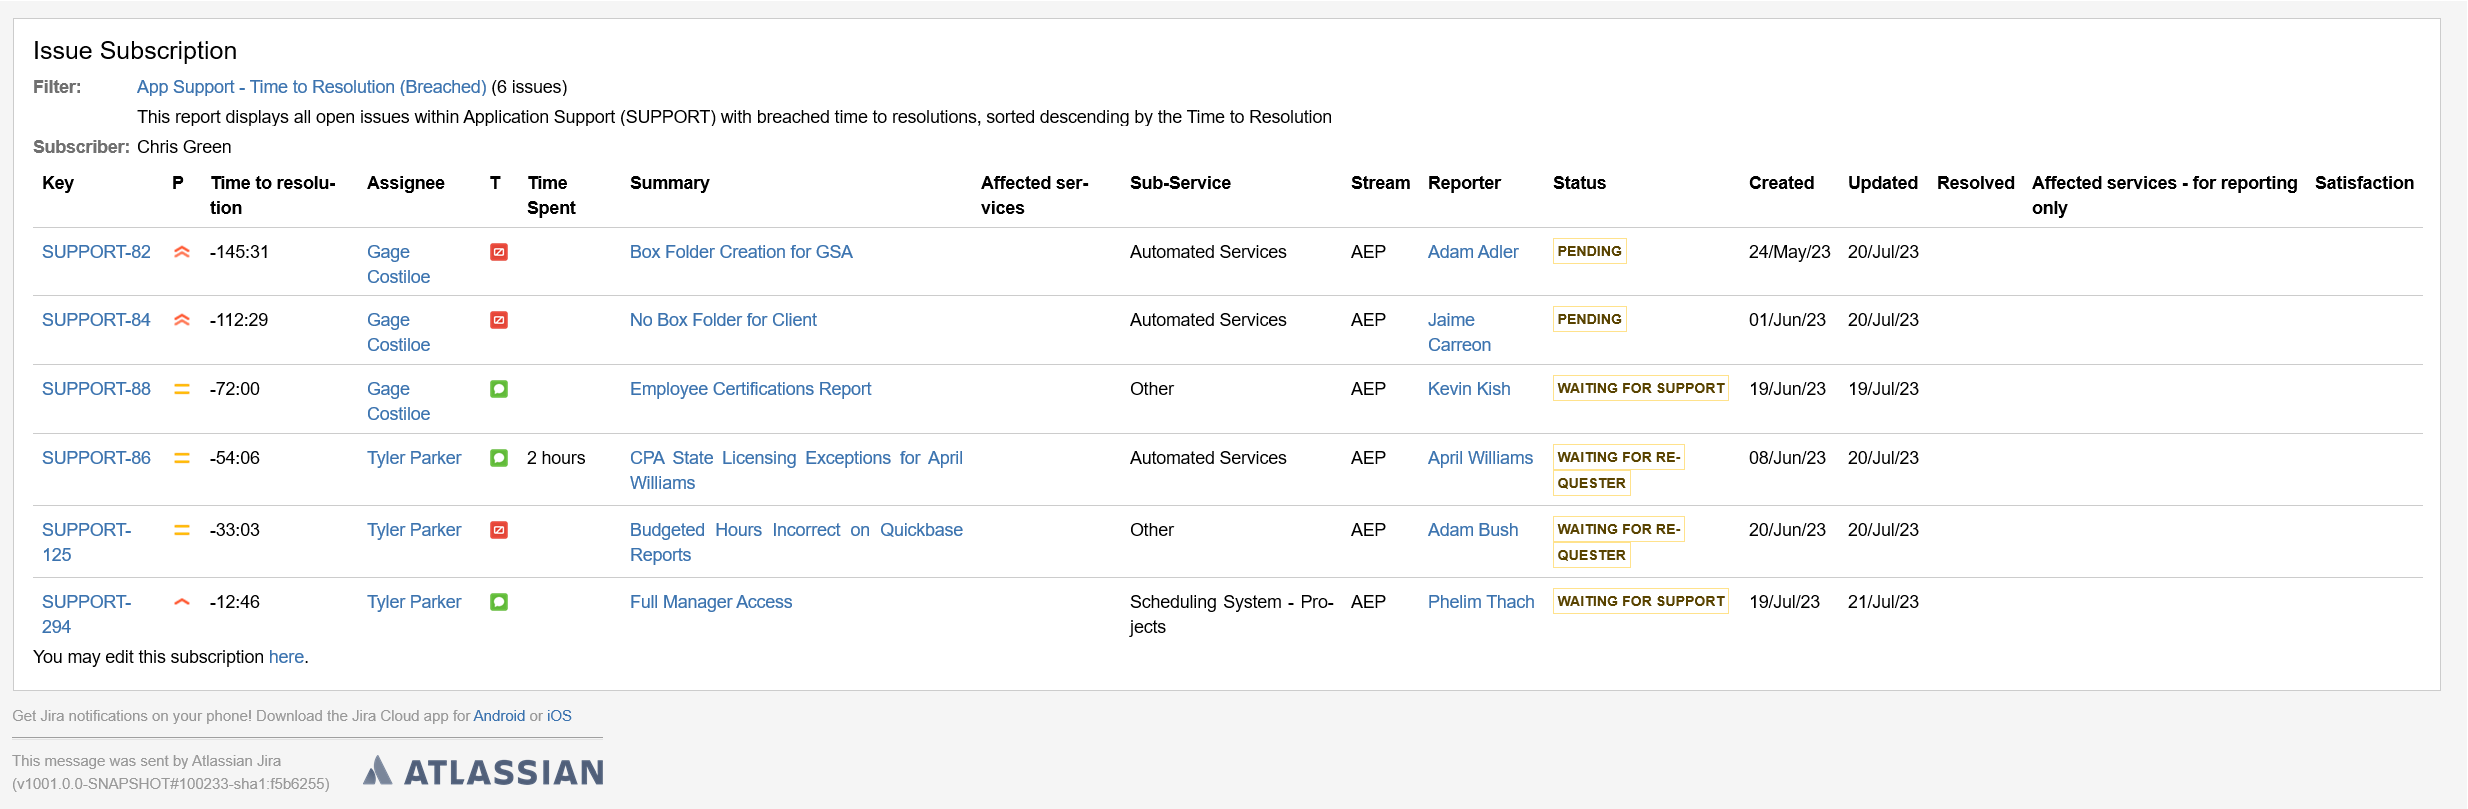
Task: Open reporter Jaime Carreon's profile
Action: tap(1459, 332)
